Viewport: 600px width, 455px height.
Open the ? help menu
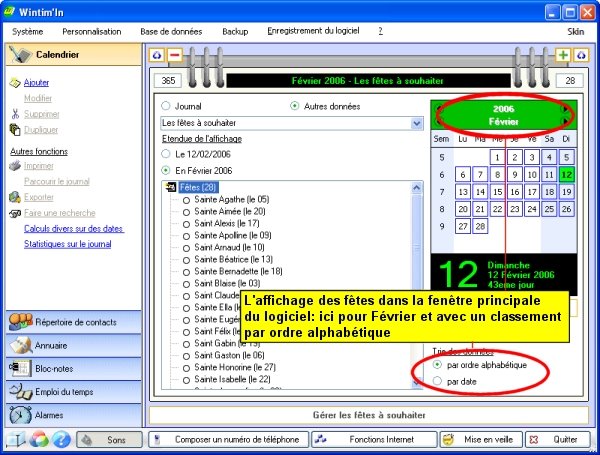[x=380, y=31]
